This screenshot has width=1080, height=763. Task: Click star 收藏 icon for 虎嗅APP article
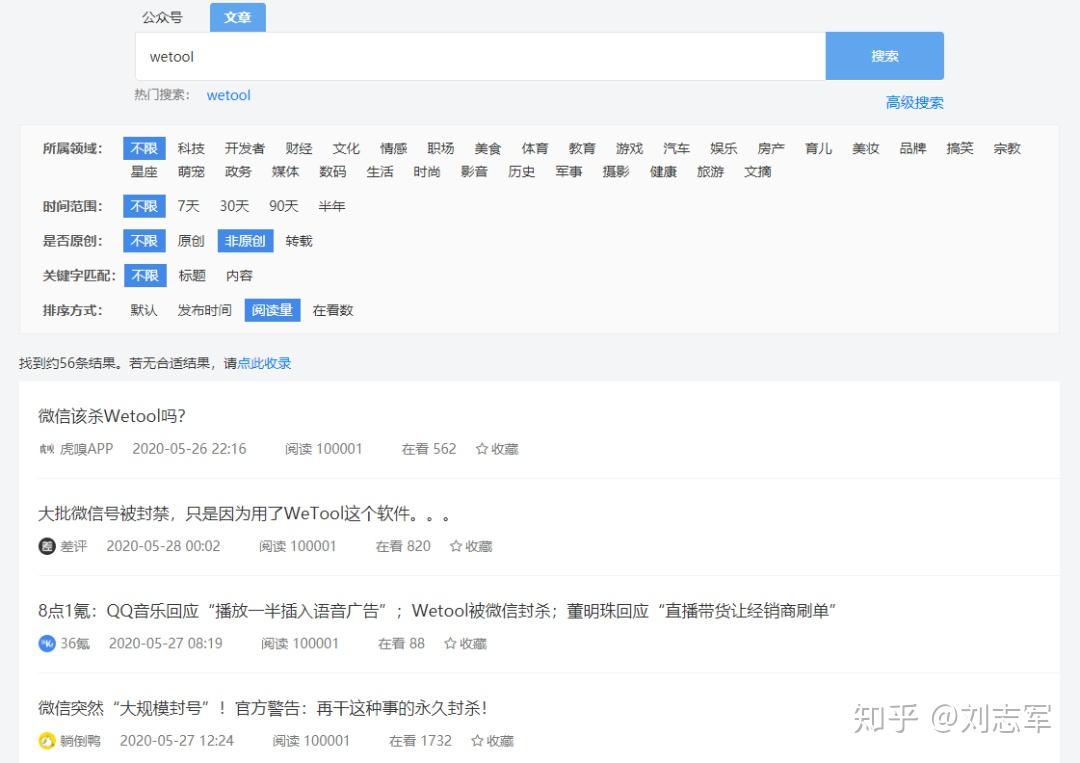tap(481, 449)
